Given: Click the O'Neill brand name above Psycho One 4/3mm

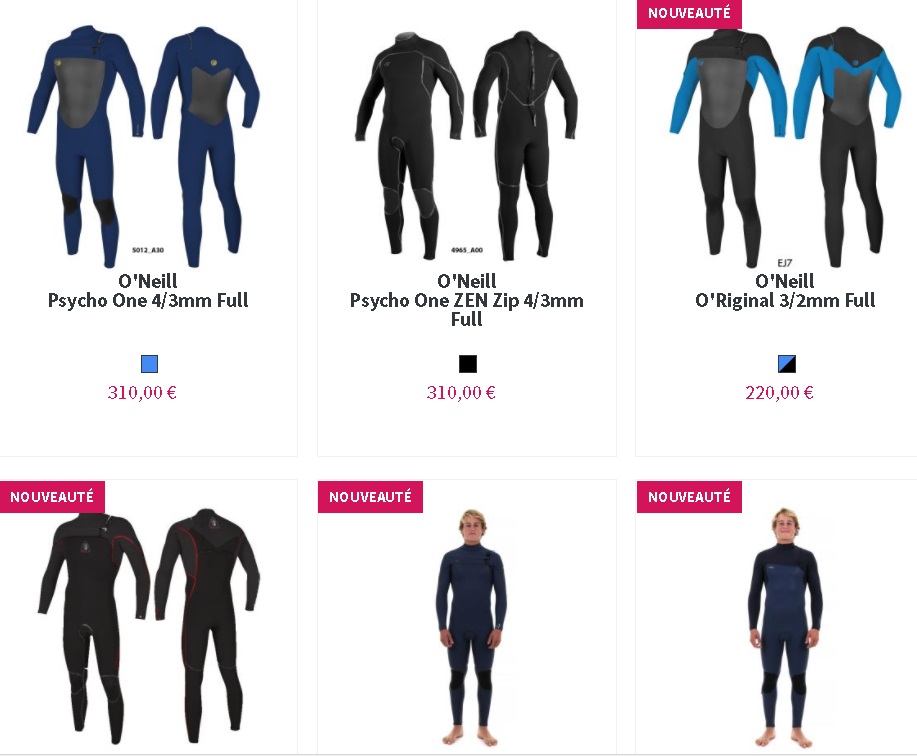Looking at the screenshot, I should (148, 281).
